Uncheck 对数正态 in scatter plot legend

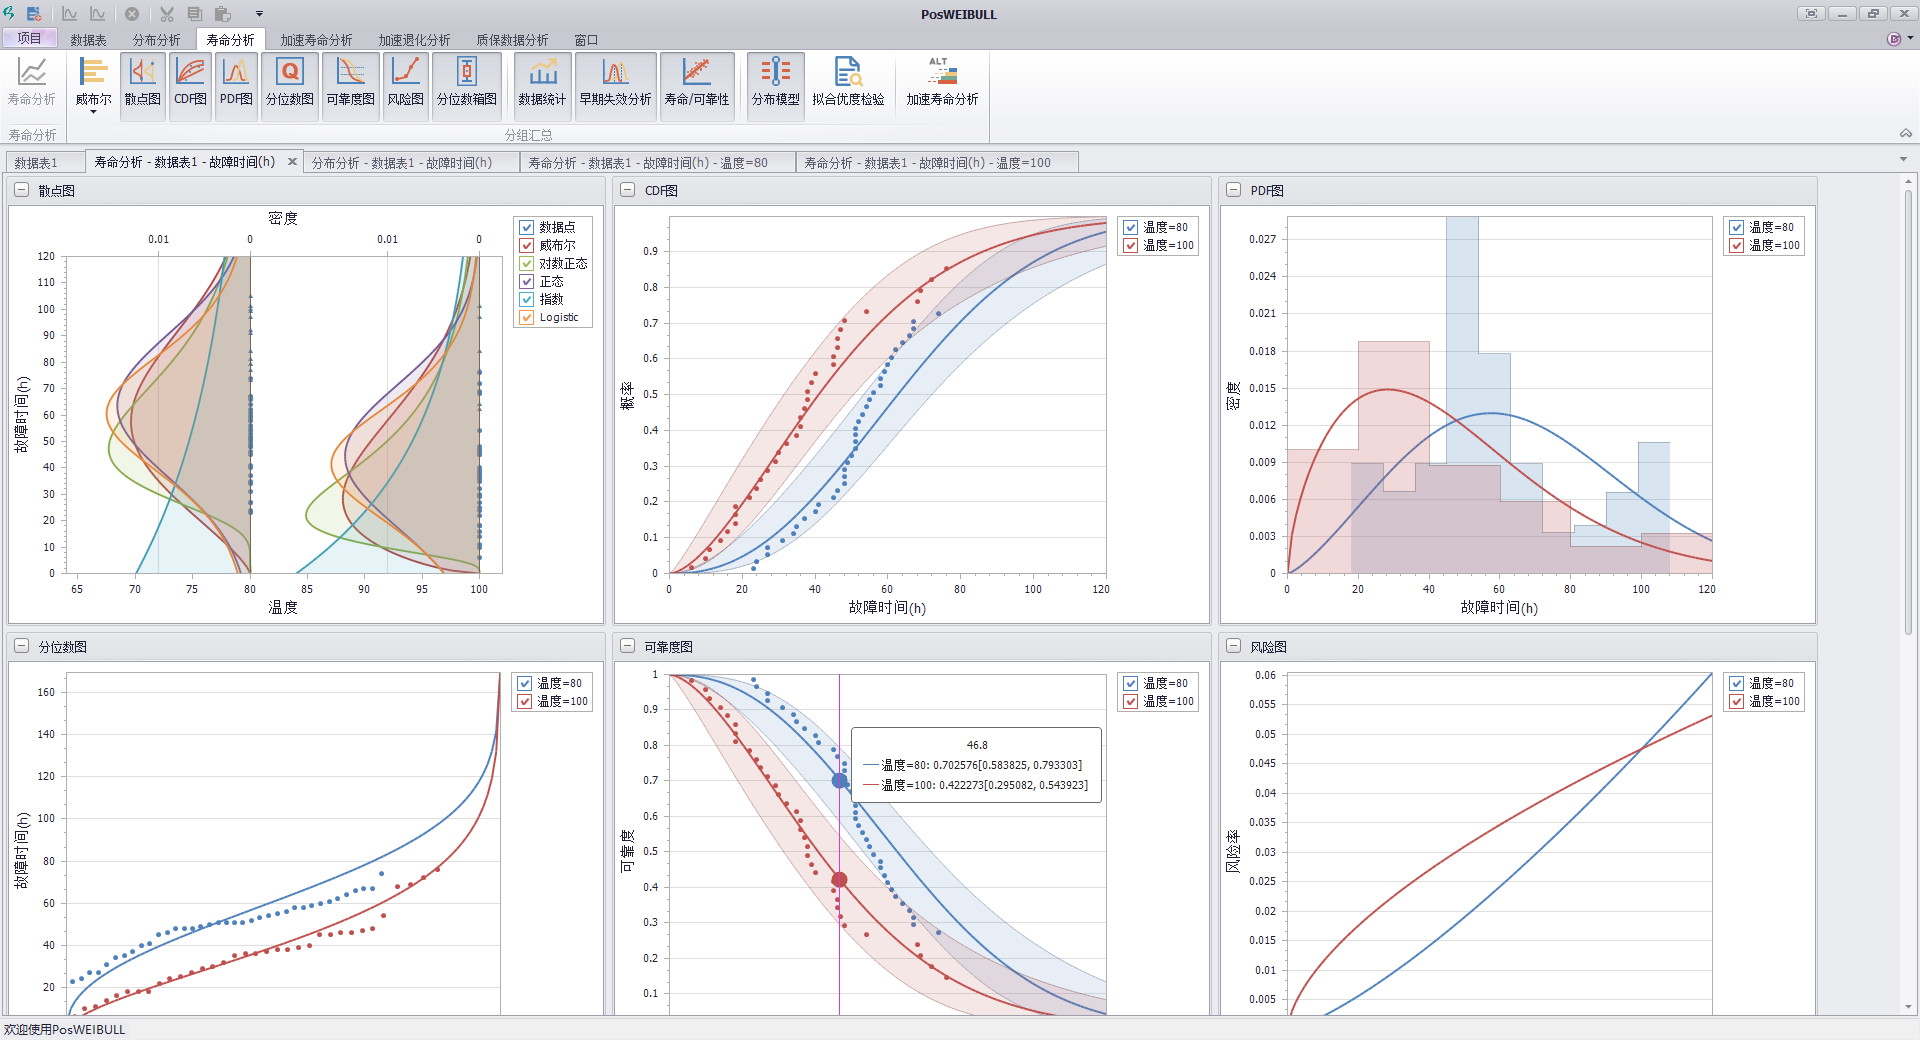[527, 264]
